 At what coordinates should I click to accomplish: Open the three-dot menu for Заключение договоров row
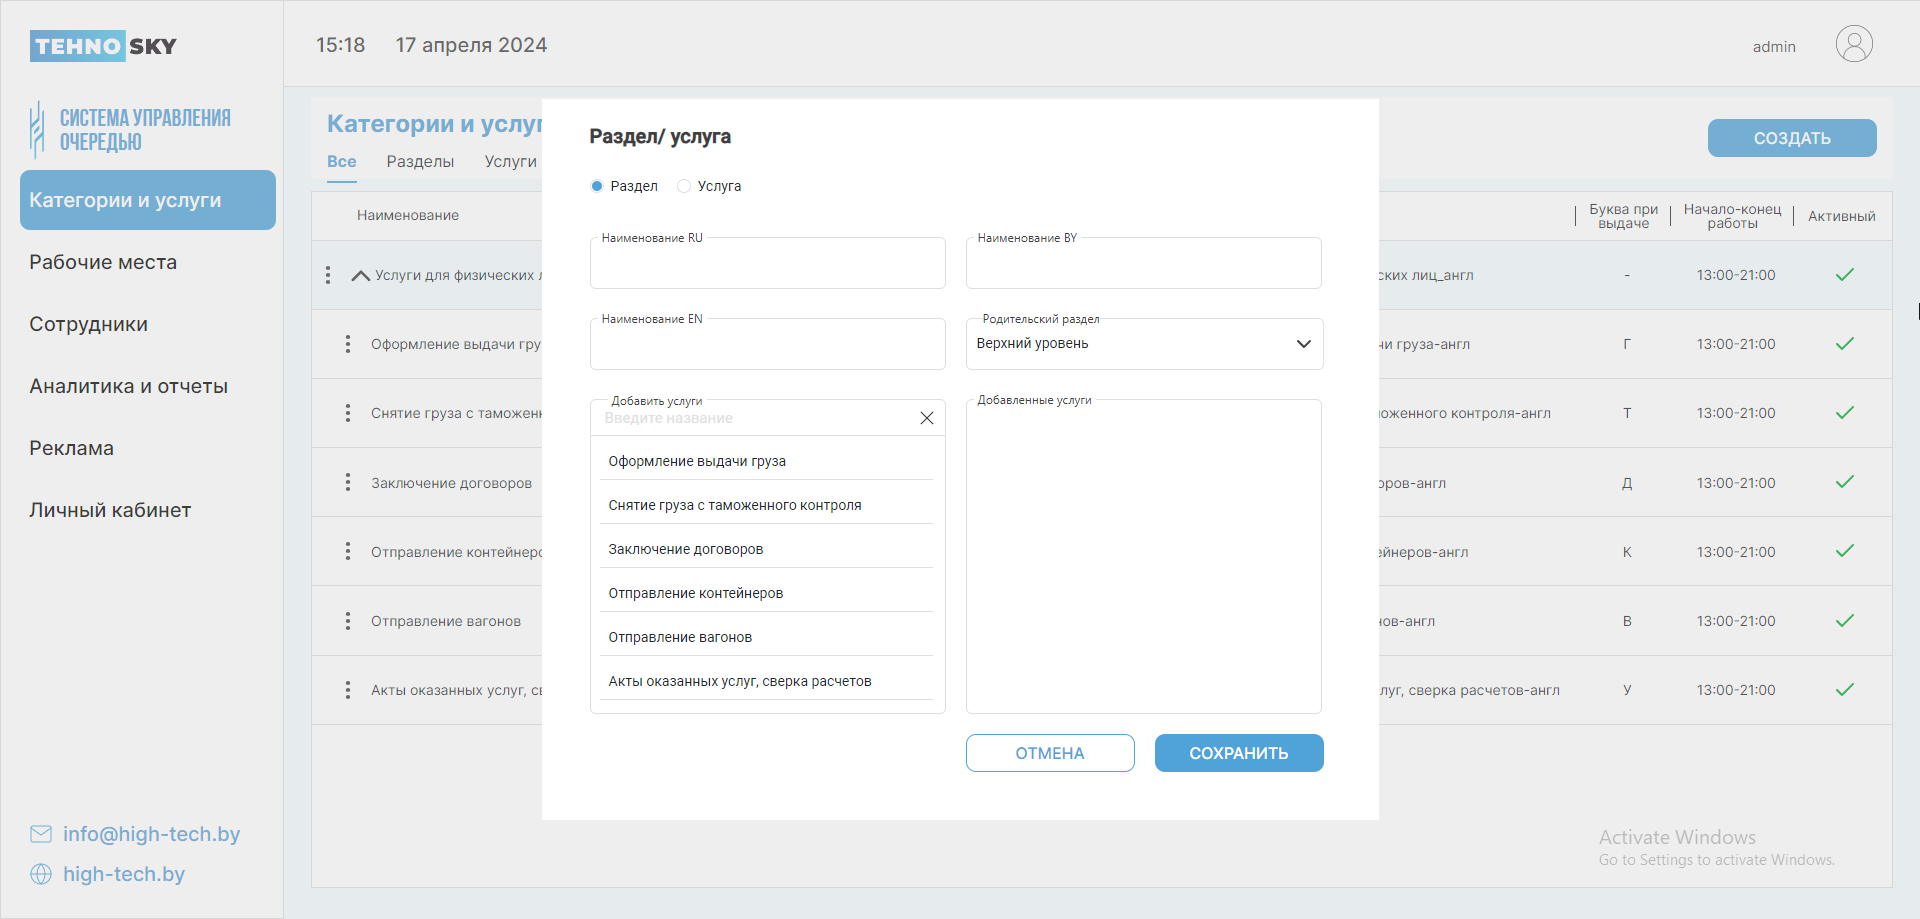coord(348,483)
